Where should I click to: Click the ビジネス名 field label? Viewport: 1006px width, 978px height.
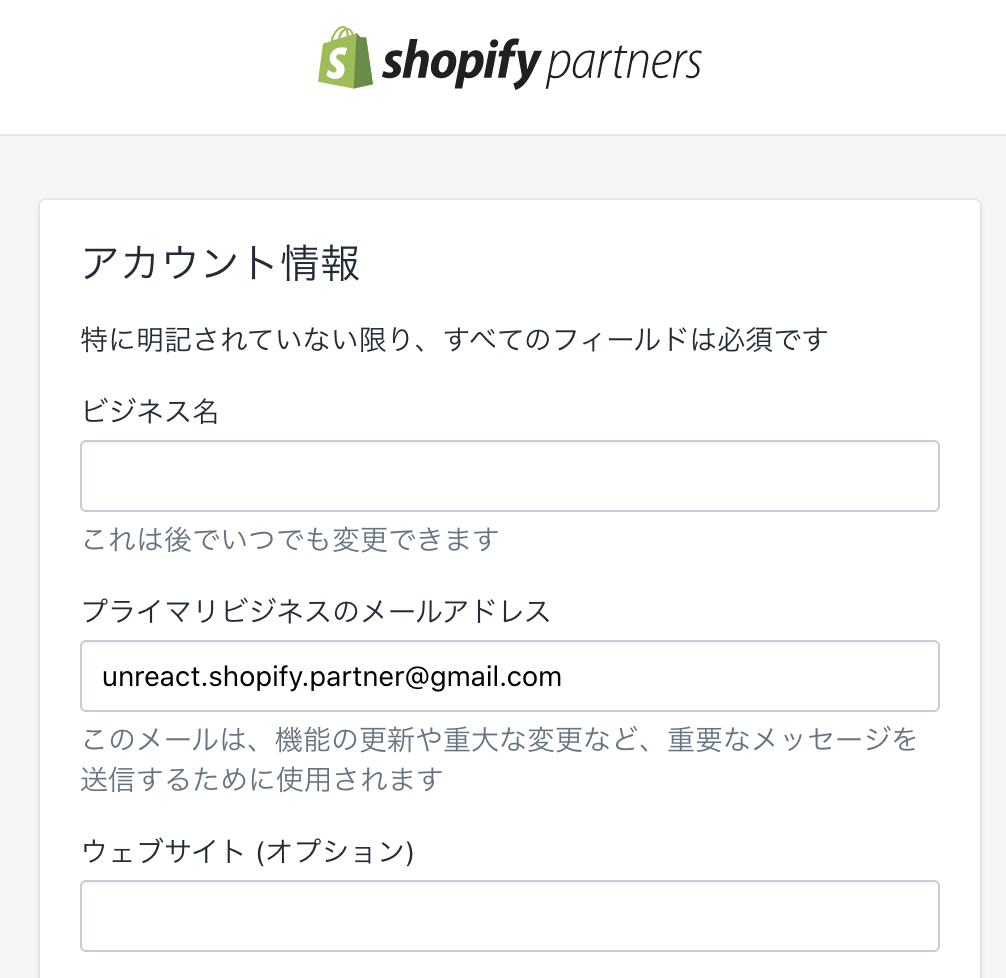coord(150,411)
